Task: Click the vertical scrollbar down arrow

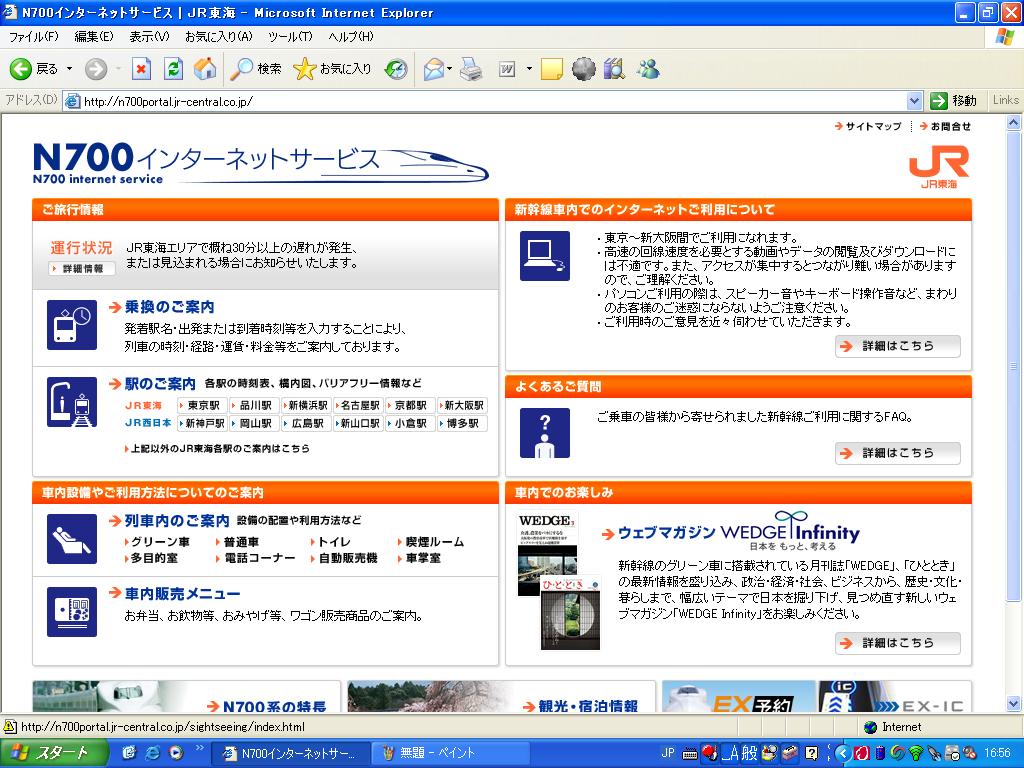Action: [1014, 704]
